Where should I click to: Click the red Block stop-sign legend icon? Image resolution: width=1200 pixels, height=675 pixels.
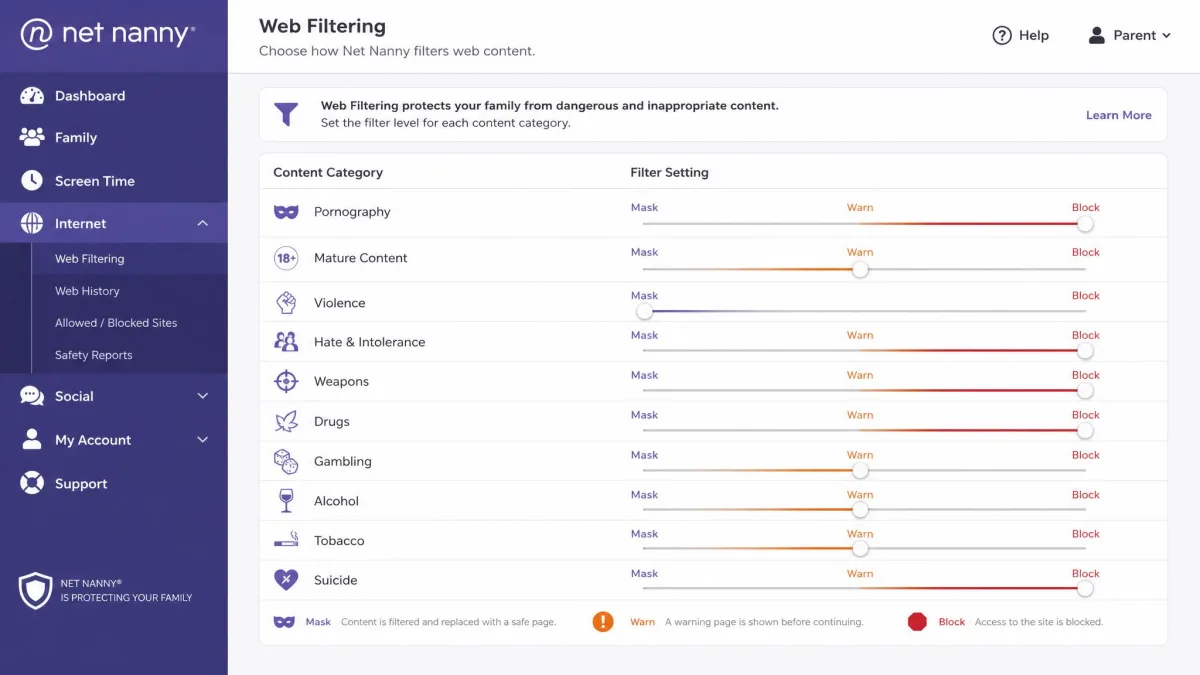click(x=917, y=621)
